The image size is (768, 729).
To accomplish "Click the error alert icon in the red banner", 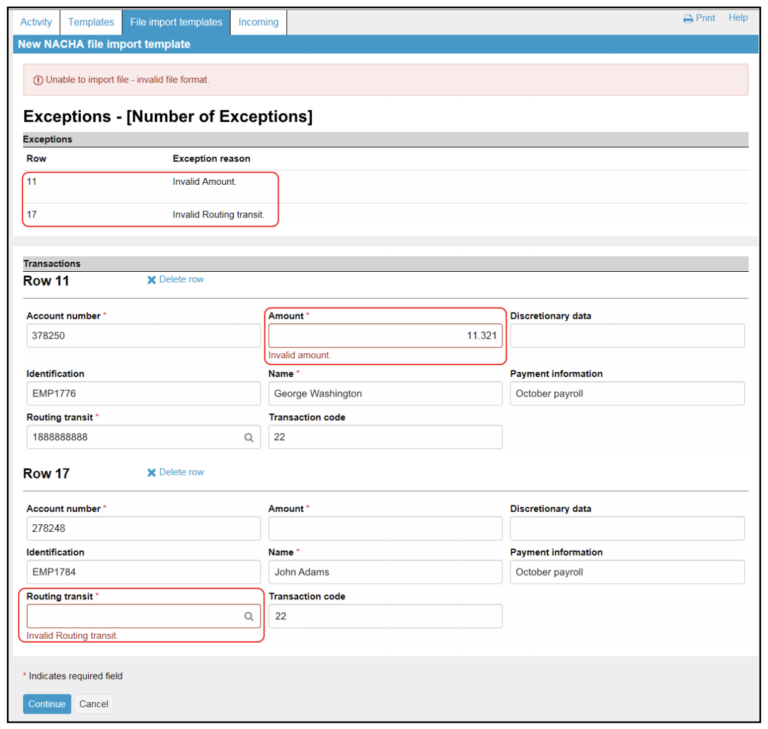I will pyautogui.click(x=38, y=80).
